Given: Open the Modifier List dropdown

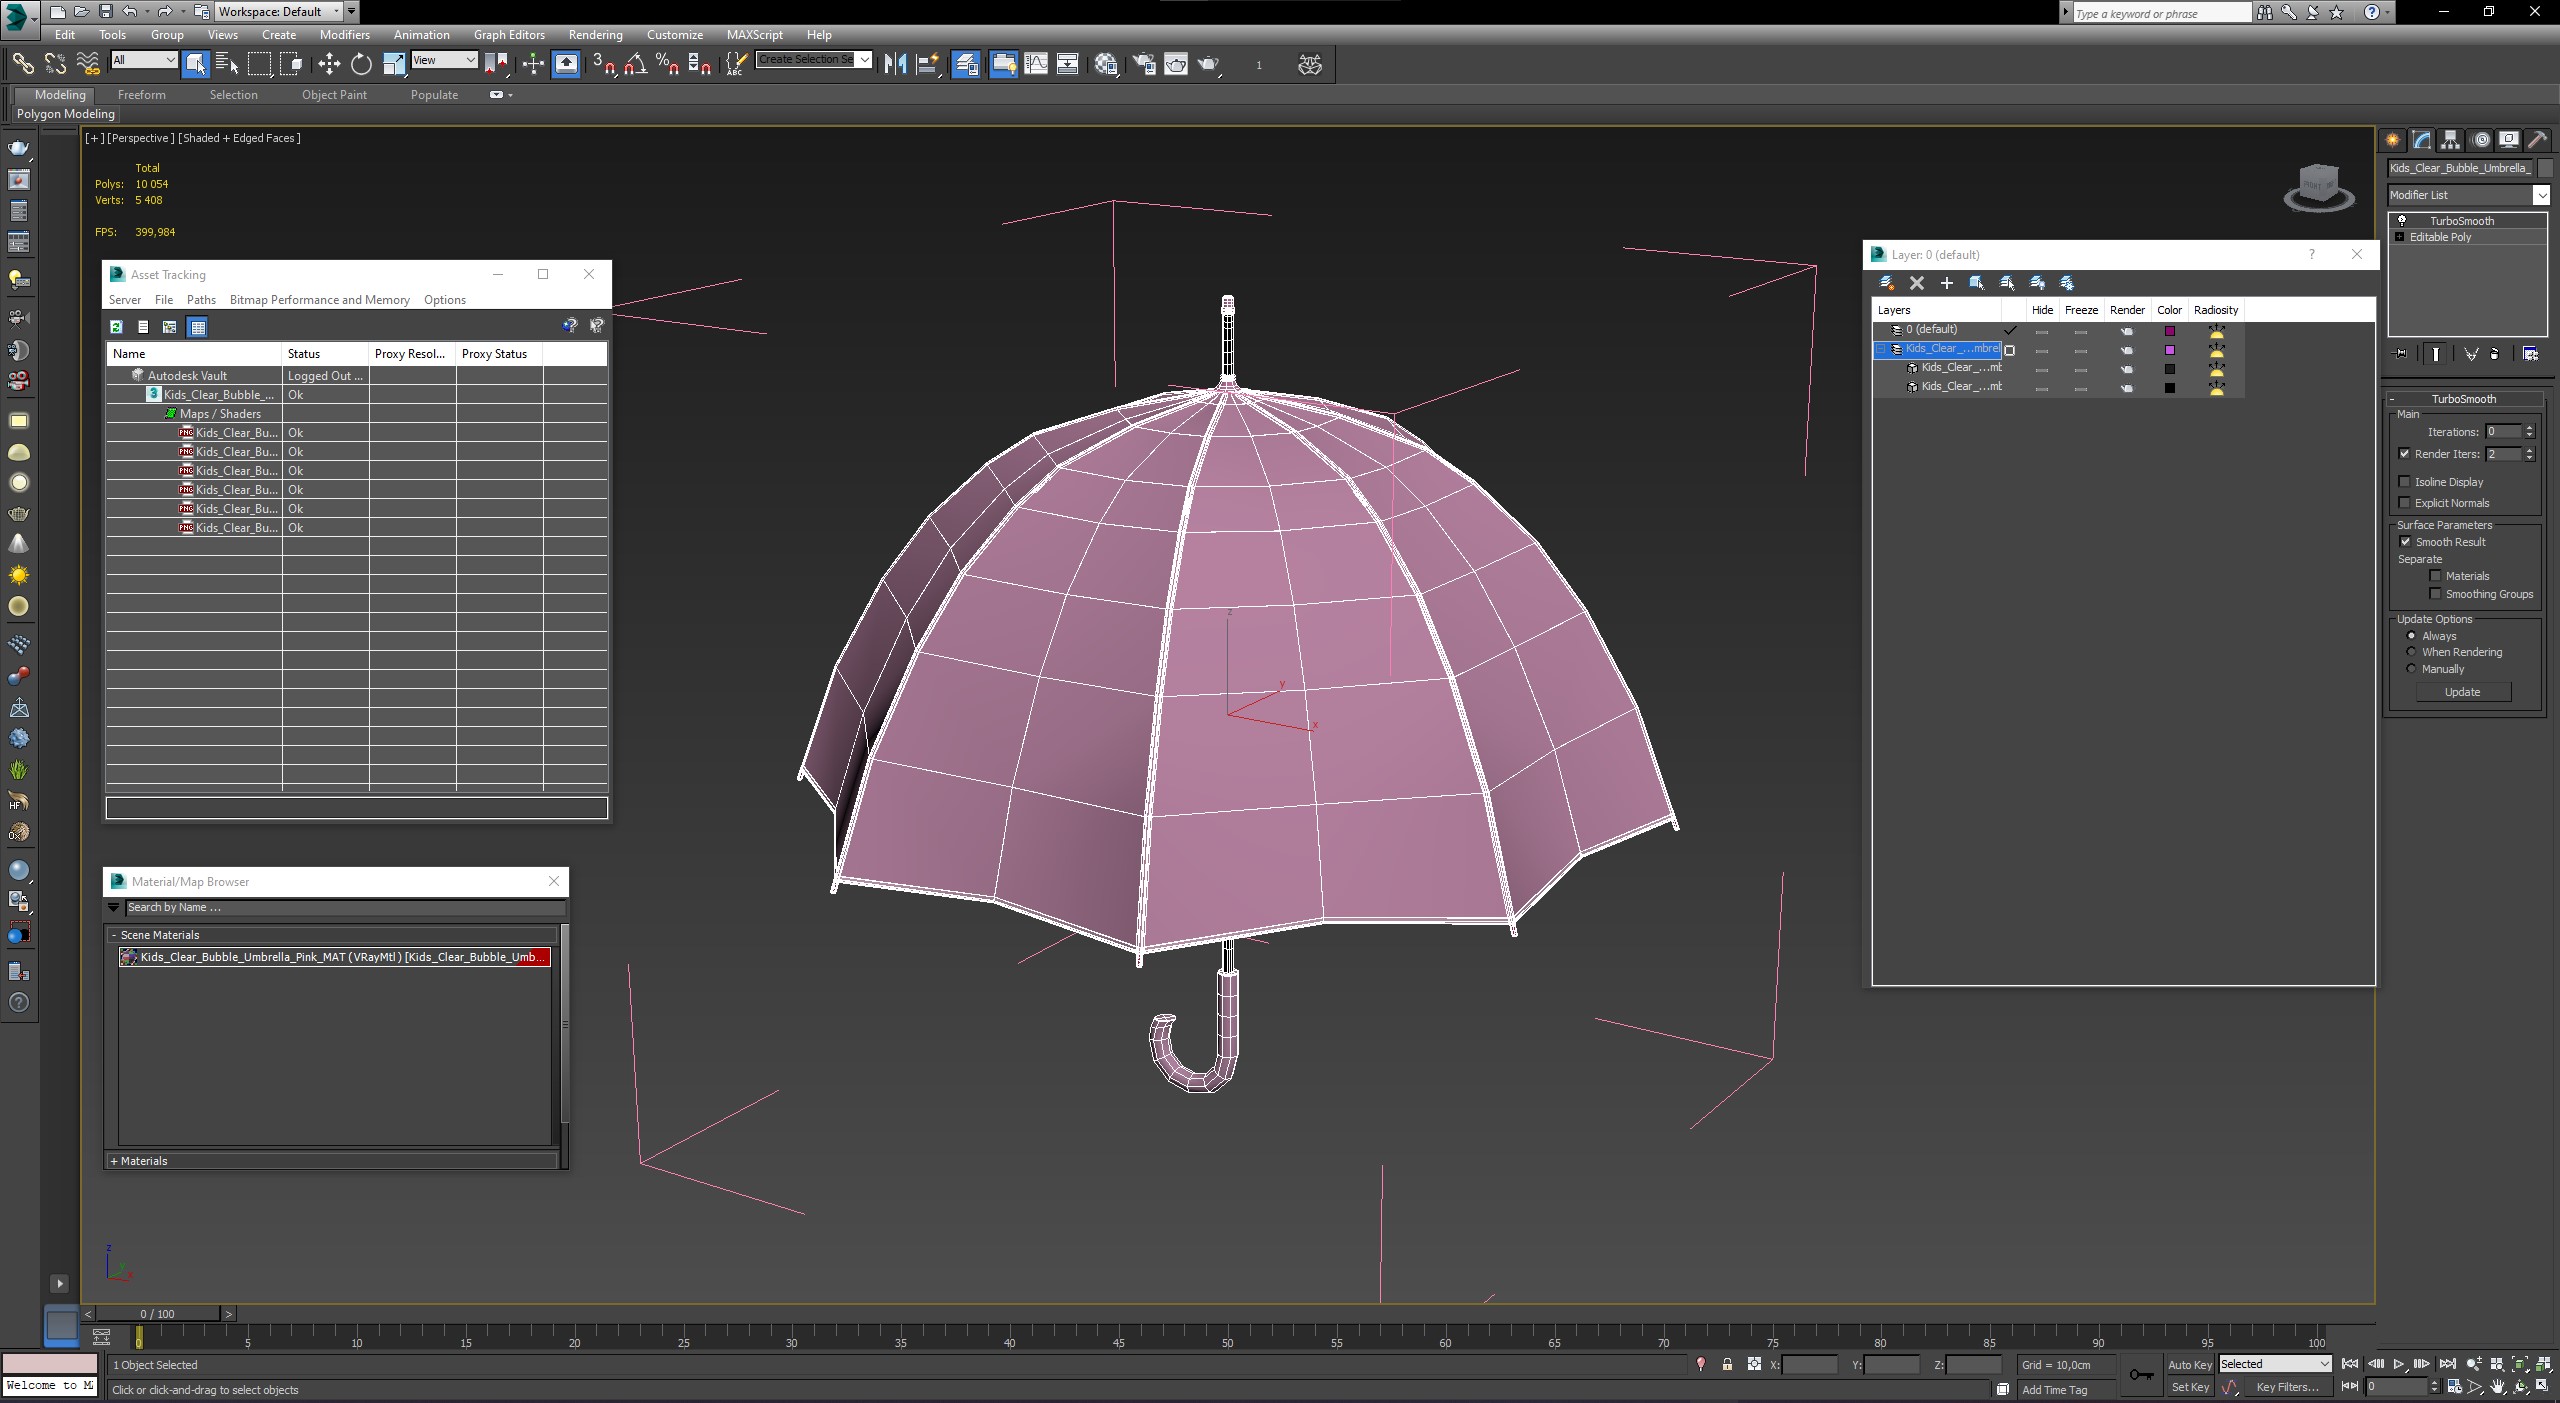Looking at the screenshot, I should click(2540, 195).
